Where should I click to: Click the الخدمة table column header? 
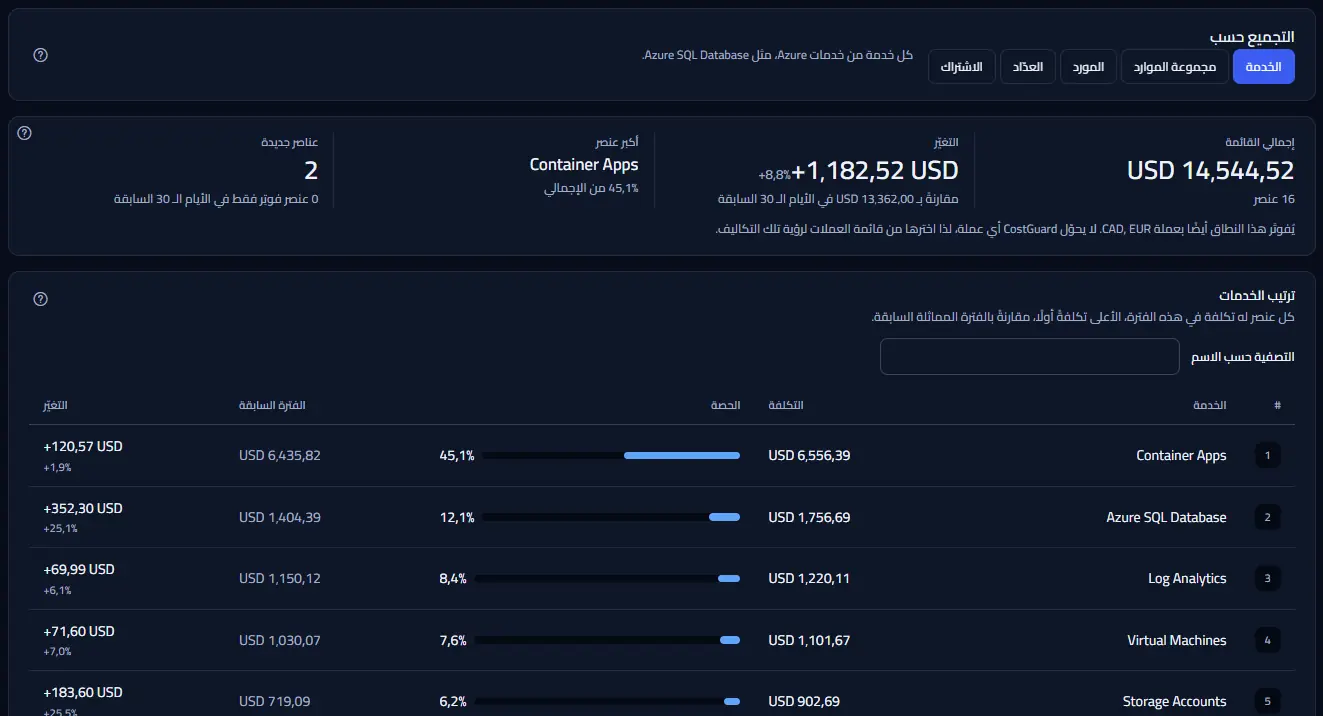(1210, 405)
